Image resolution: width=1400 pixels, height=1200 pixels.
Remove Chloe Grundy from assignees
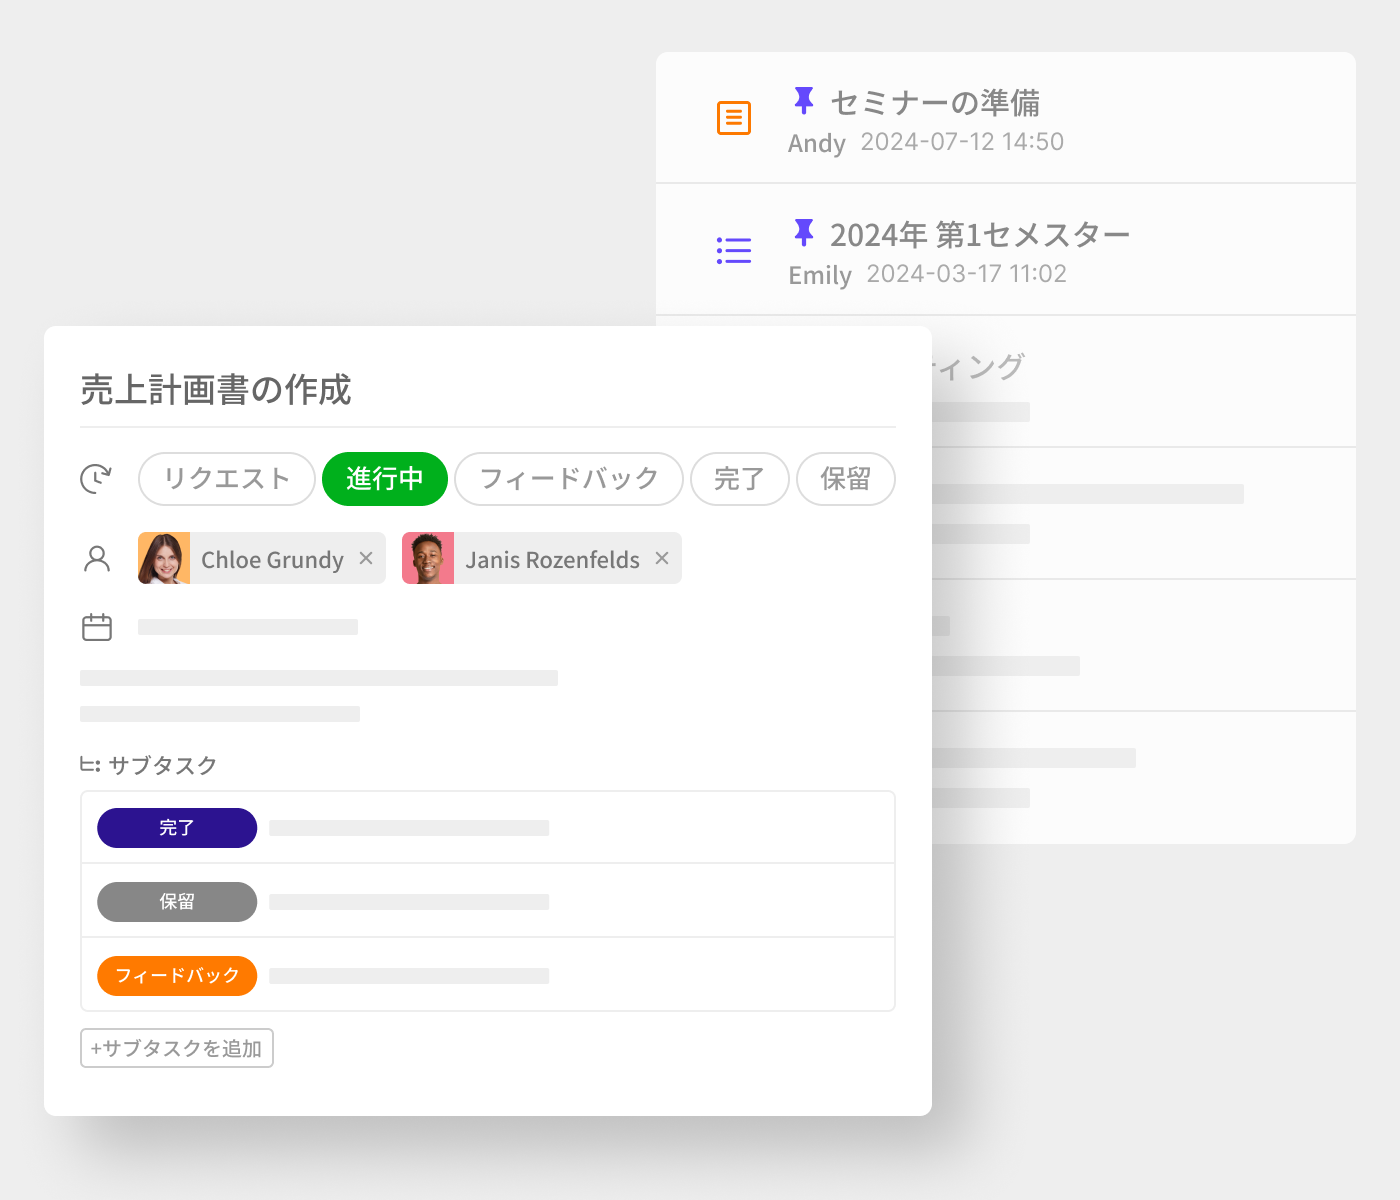[x=366, y=559]
